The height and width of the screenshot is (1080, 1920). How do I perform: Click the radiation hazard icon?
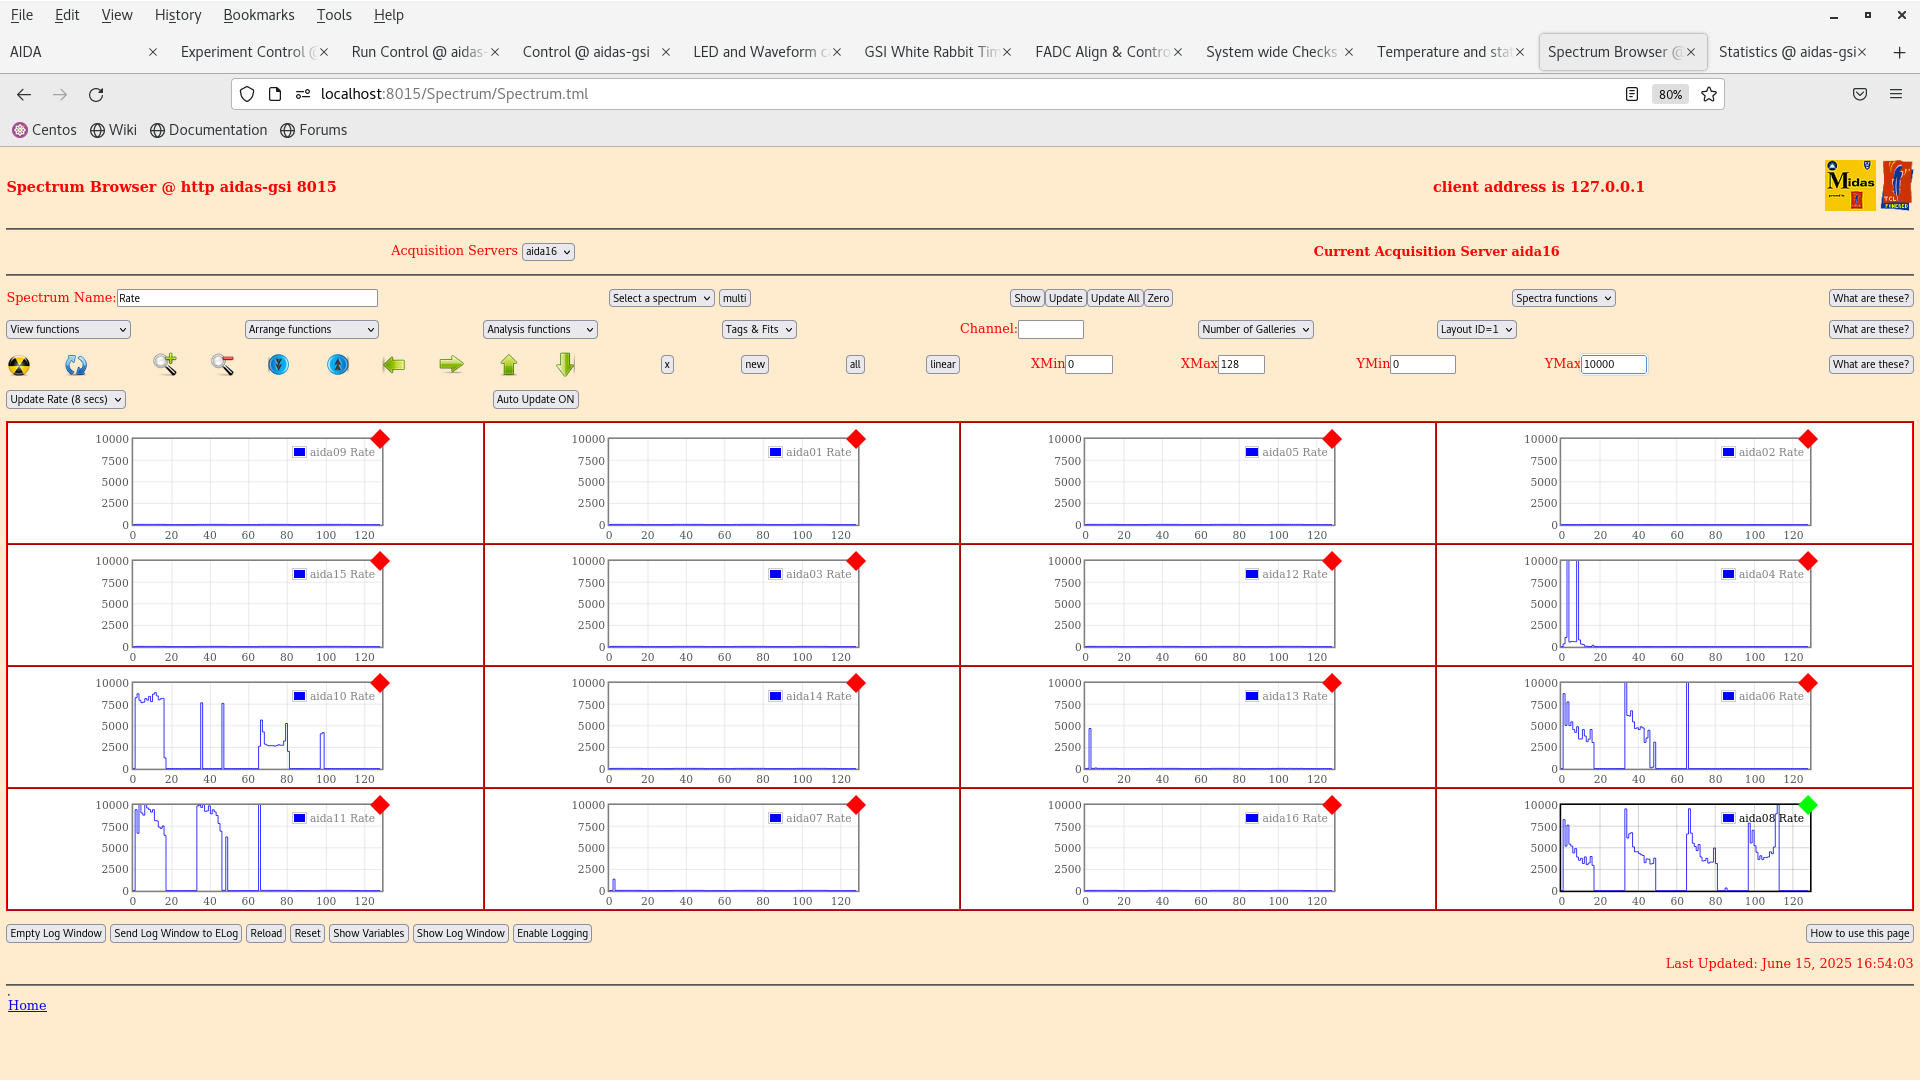click(19, 365)
